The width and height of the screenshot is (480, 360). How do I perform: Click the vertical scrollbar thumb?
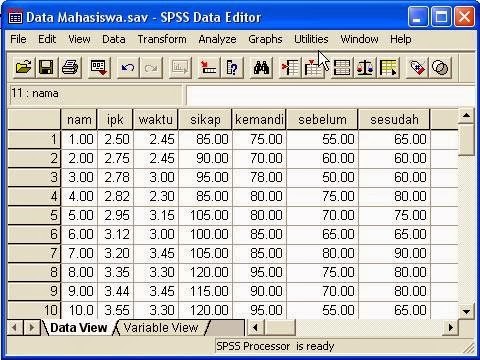coord(466,139)
